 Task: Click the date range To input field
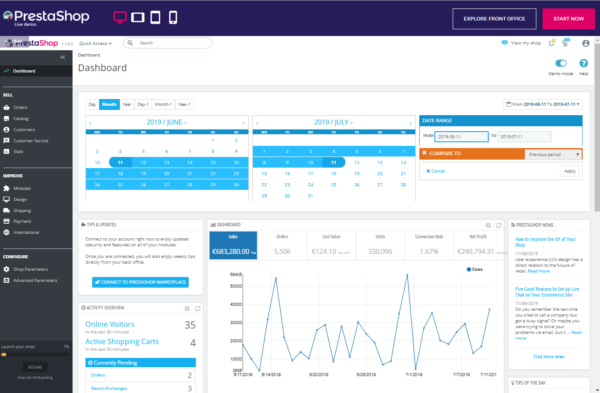[524, 137]
